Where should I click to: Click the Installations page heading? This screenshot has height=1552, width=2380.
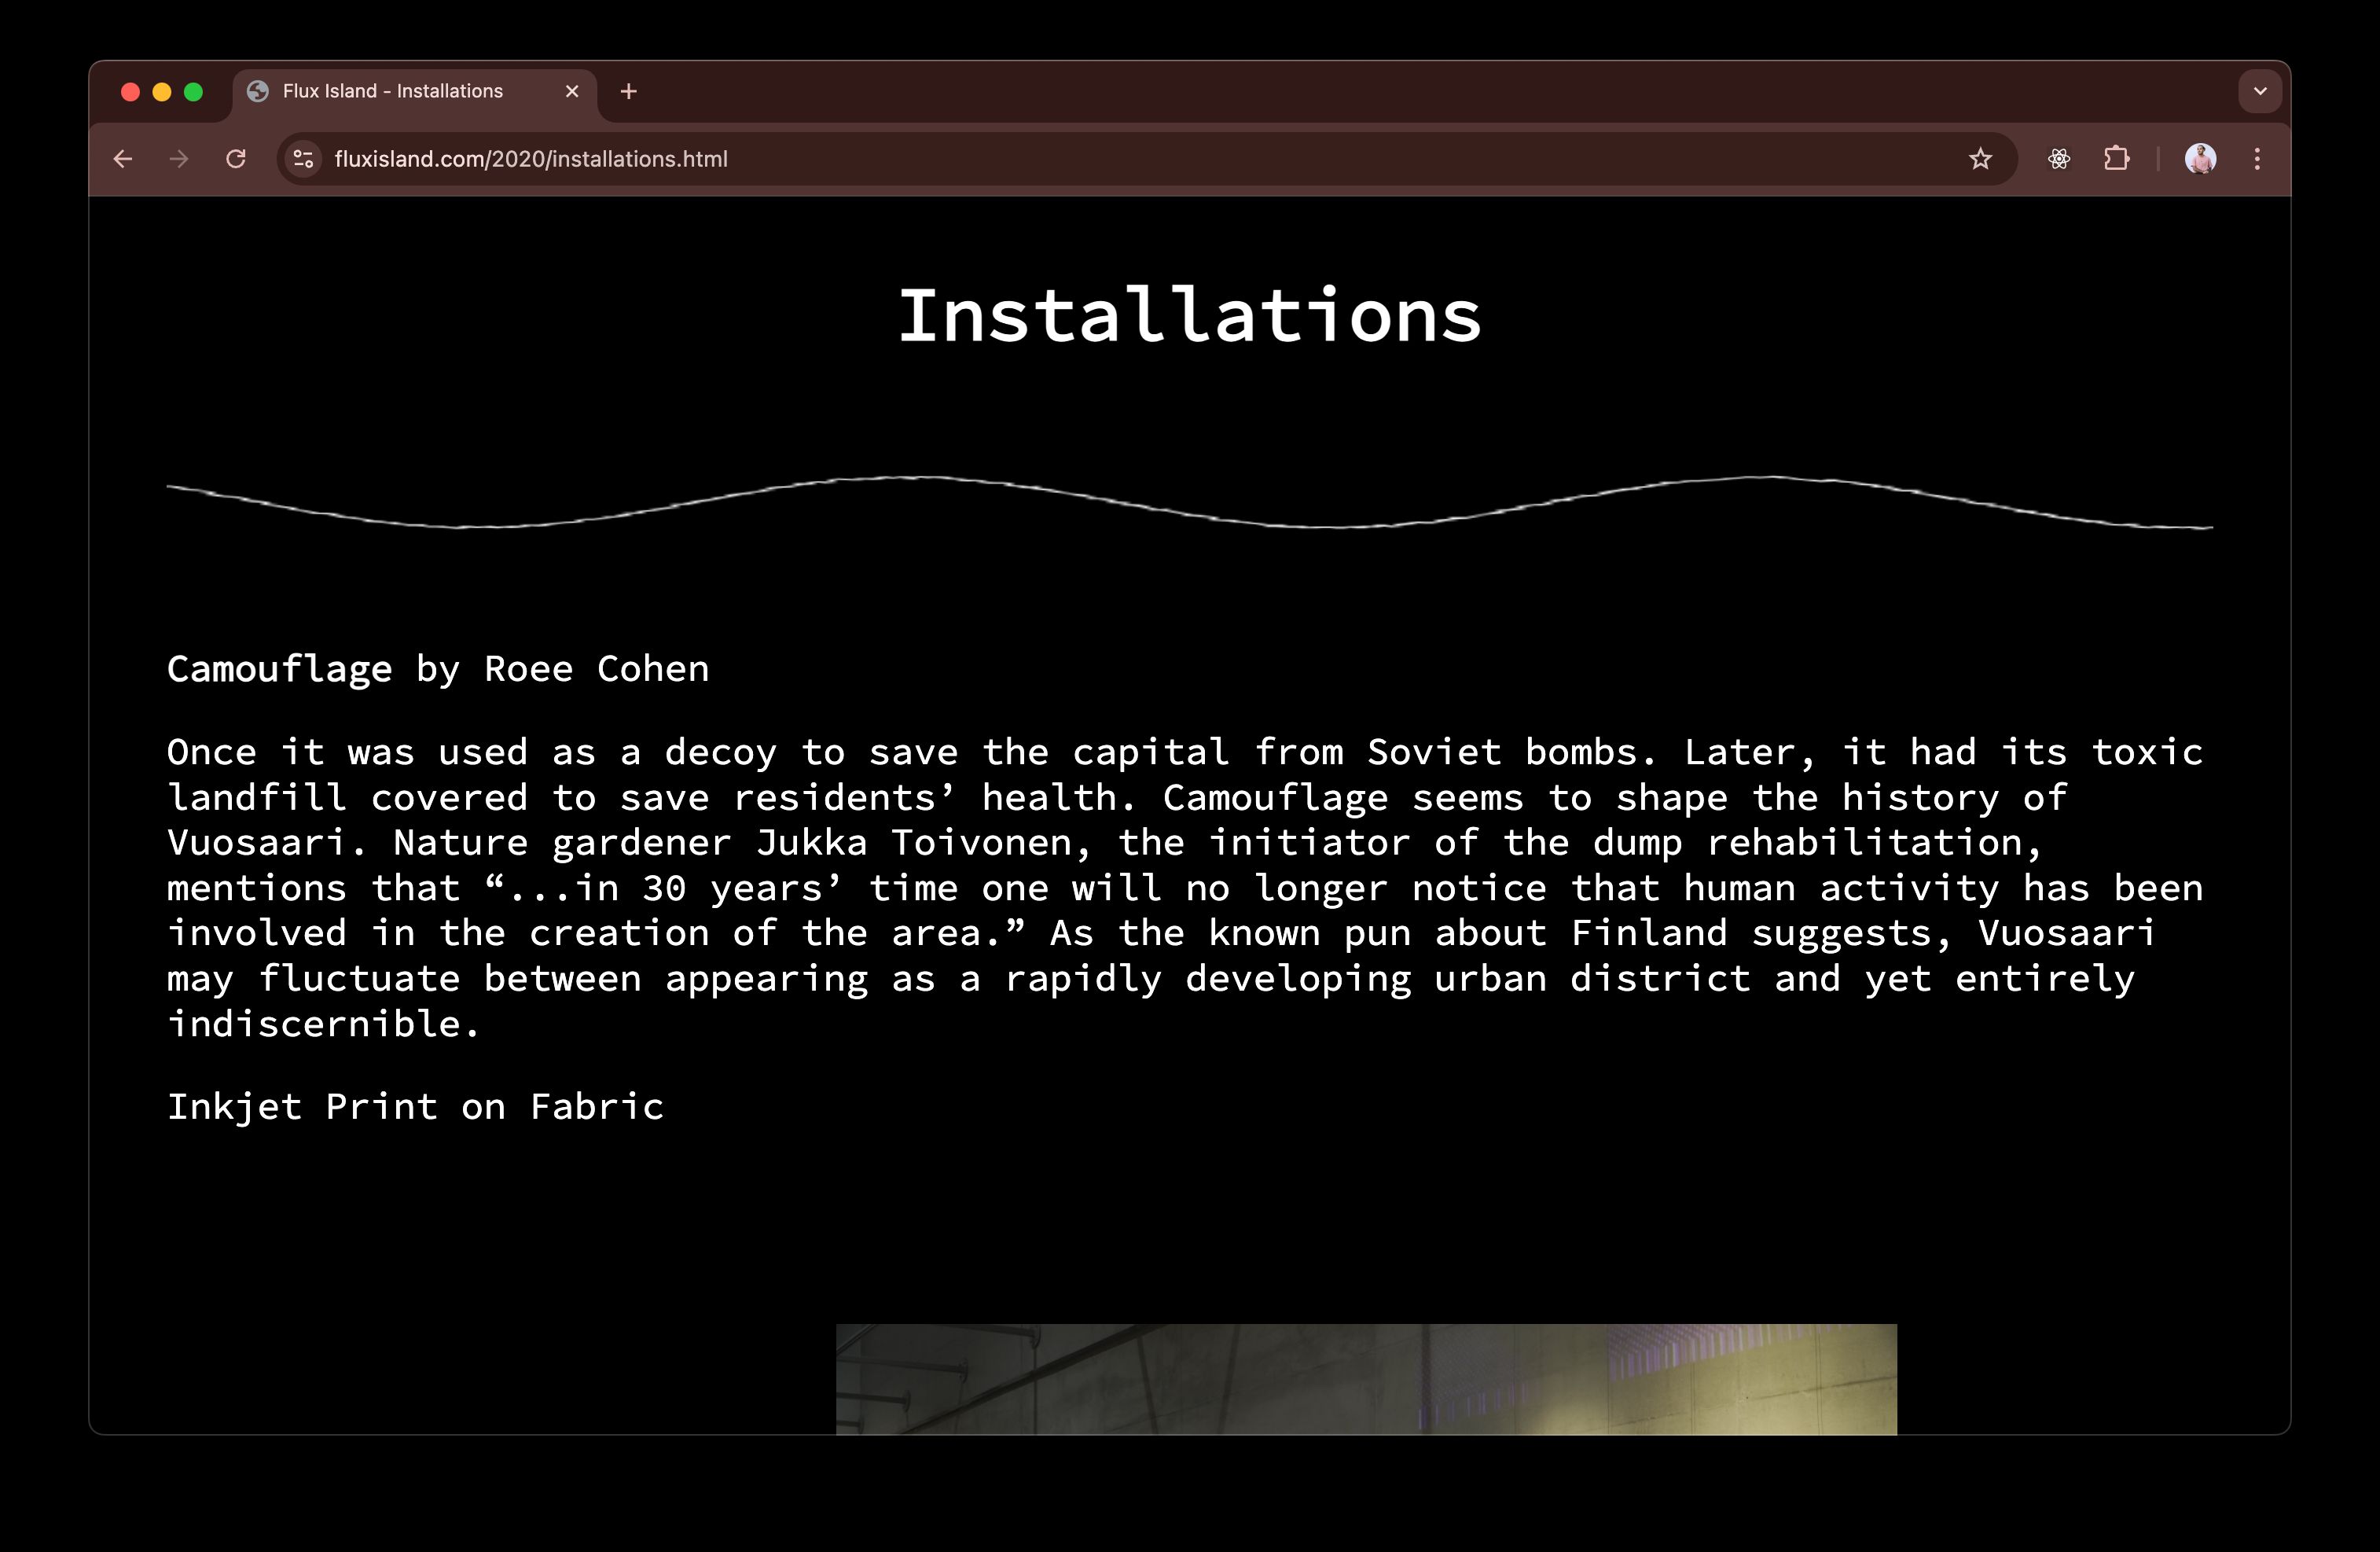point(1190,315)
